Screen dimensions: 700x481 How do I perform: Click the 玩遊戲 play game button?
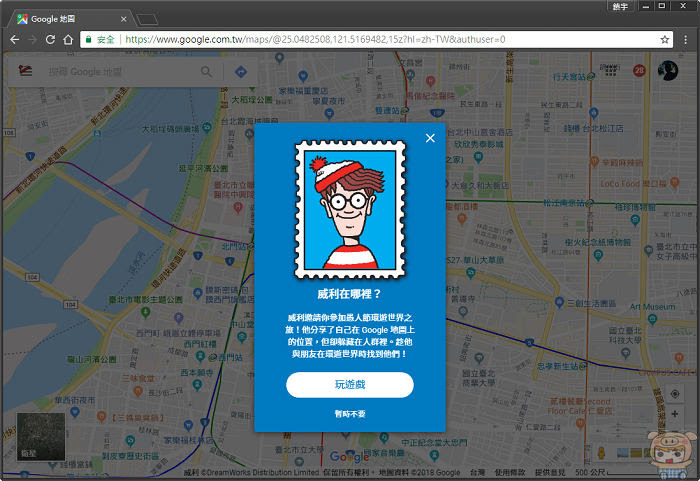coord(350,385)
